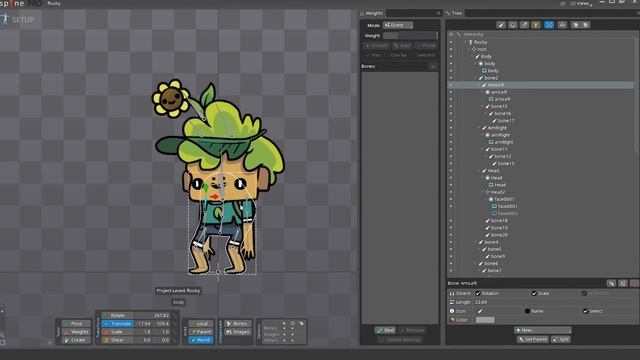Open the New... dropdown button
The width and height of the screenshot is (640, 360).
[x=542, y=330]
